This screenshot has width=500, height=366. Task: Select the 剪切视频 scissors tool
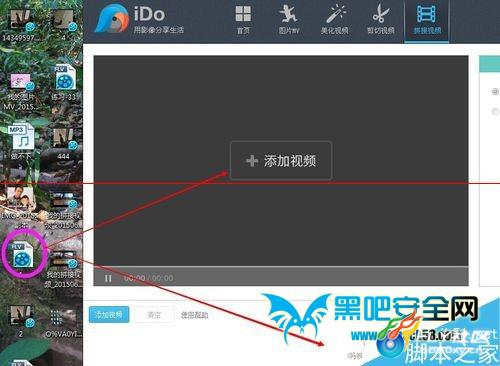coord(381,19)
